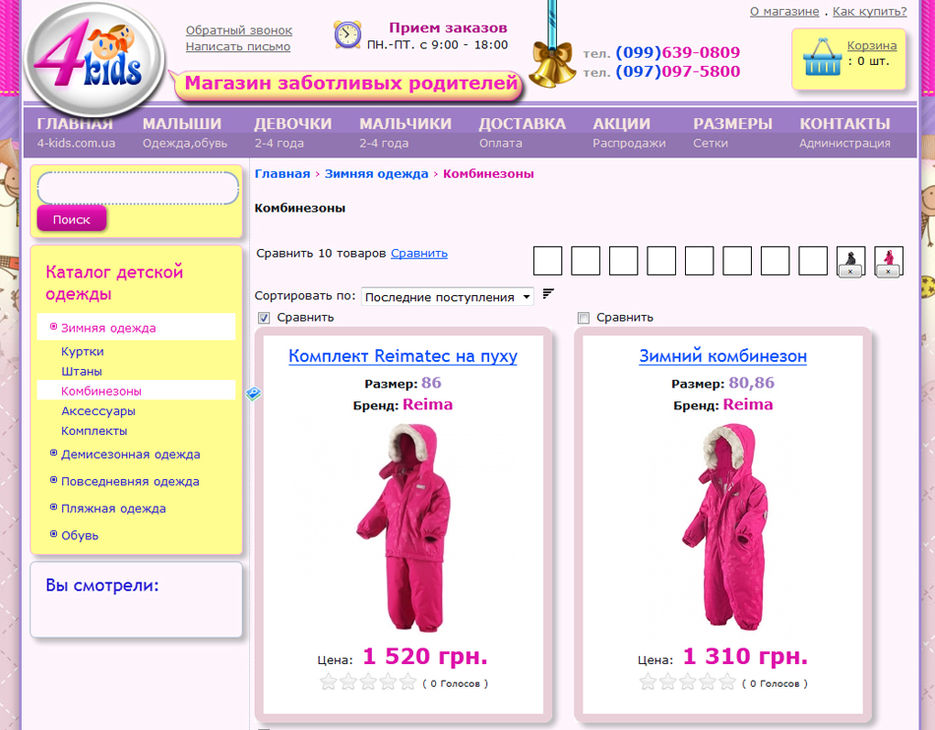Click the shopping basket icon
The height and width of the screenshot is (730, 935).
pos(822,58)
